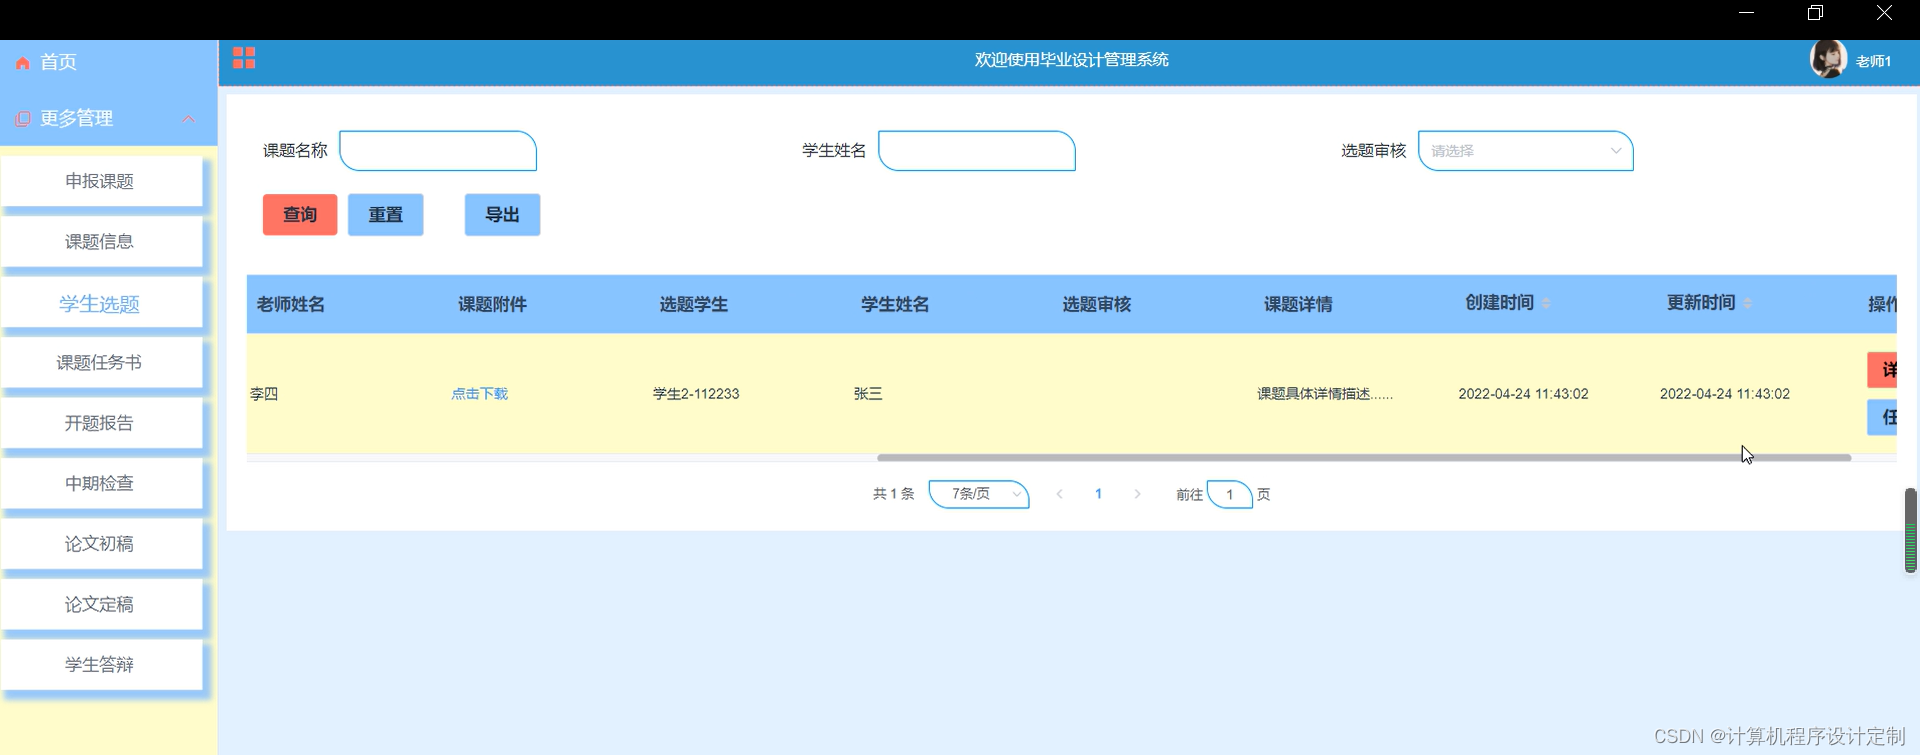
Task: Focus the 课题名称 input field
Action: 438,151
